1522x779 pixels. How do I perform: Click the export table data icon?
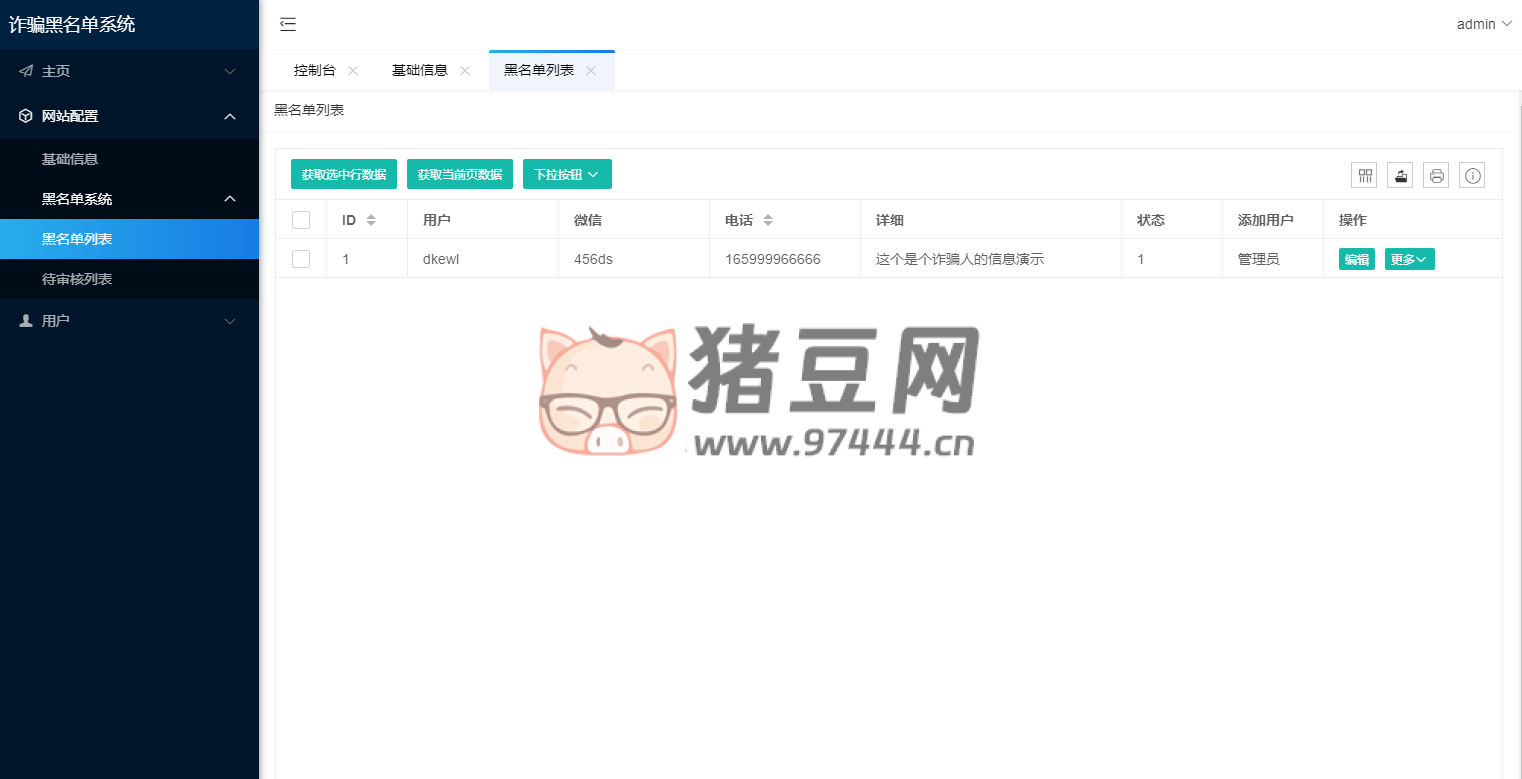tap(1400, 176)
